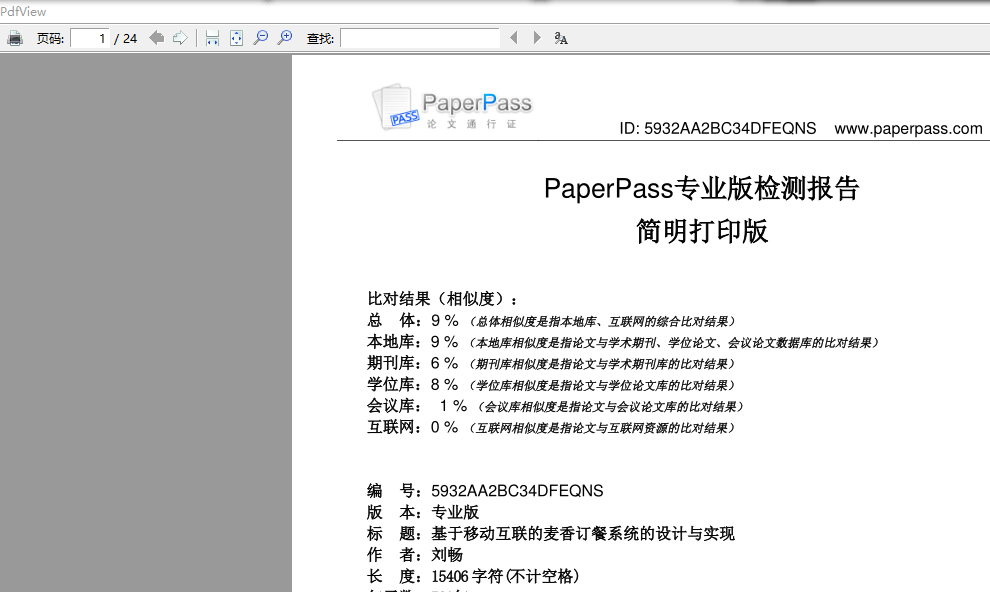The height and width of the screenshot is (592, 990).
Task: Find previous match arrow
Action: tap(514, 38)
